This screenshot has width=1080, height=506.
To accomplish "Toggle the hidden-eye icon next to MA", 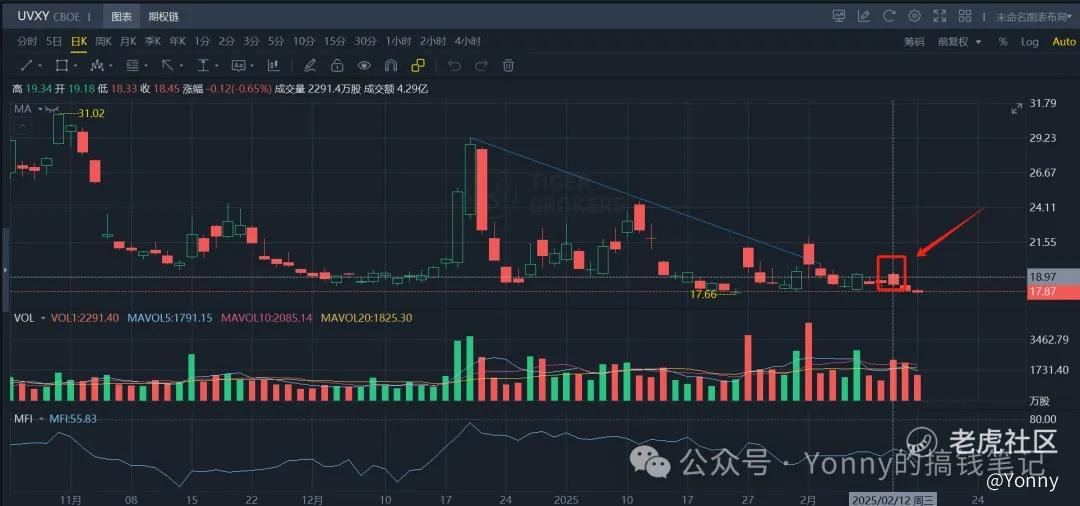I will (52, 109).
